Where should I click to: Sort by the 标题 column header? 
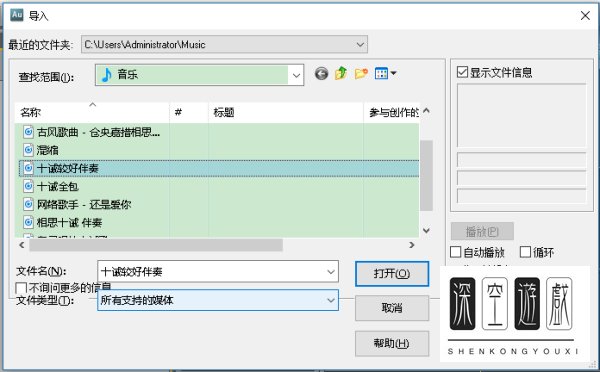click(x=286, y=112)
